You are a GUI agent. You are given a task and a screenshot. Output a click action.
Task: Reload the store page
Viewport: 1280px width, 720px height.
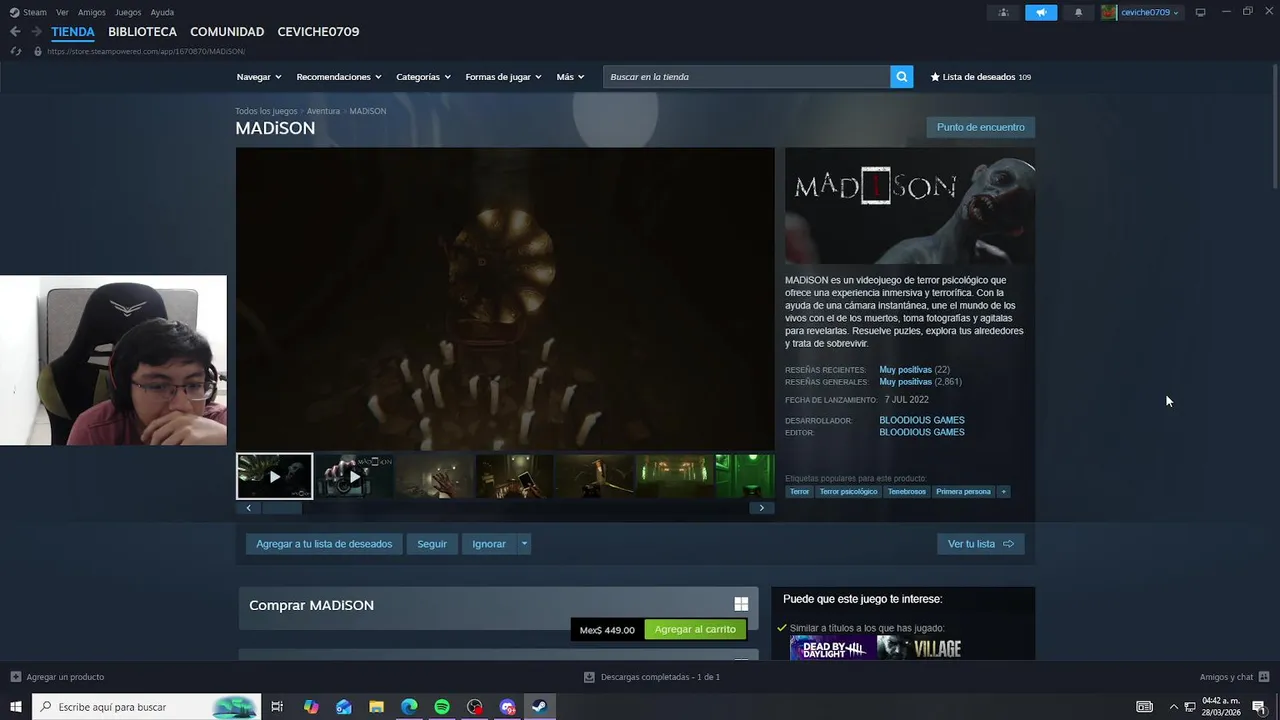click(15, 51)
